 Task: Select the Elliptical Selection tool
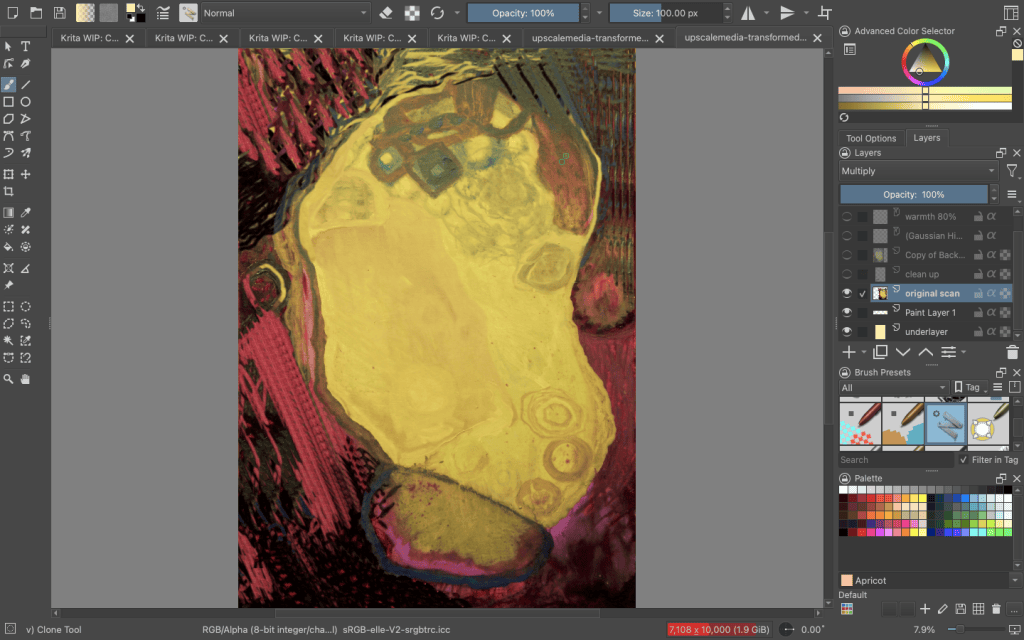(x=25, y=306)
